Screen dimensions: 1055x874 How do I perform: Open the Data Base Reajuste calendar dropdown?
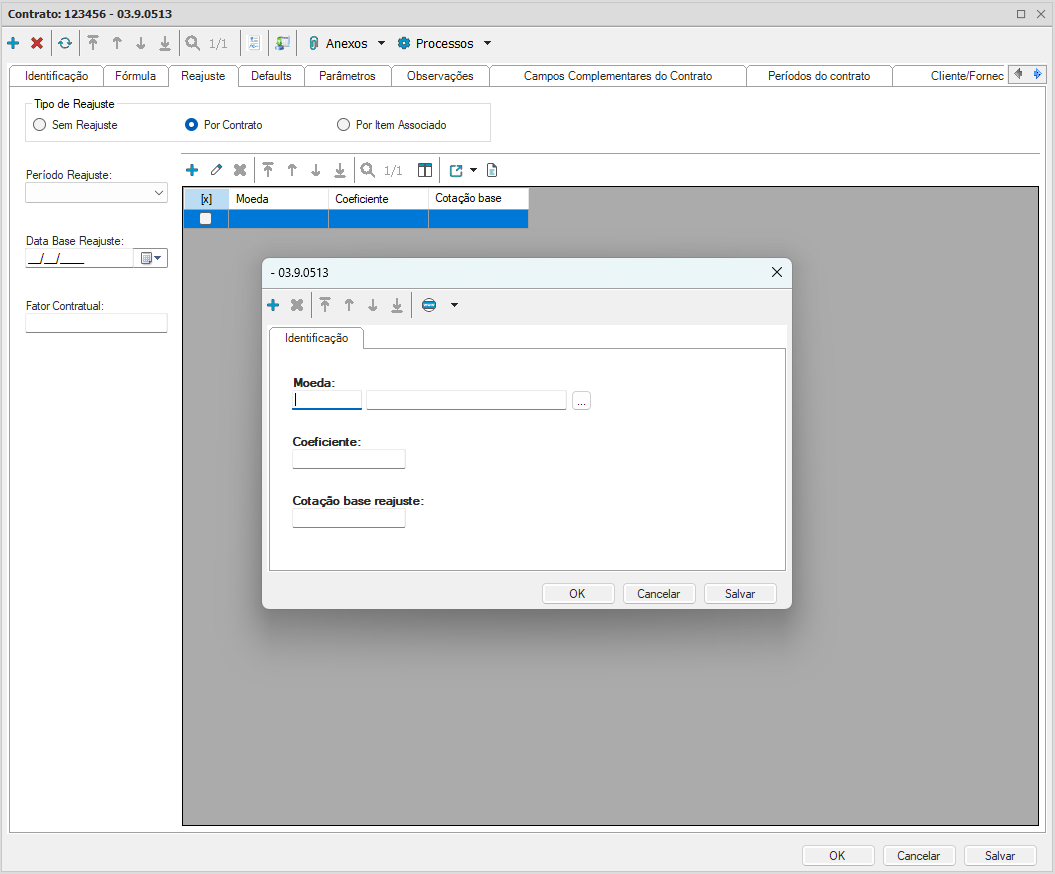(x=150, y=258)
